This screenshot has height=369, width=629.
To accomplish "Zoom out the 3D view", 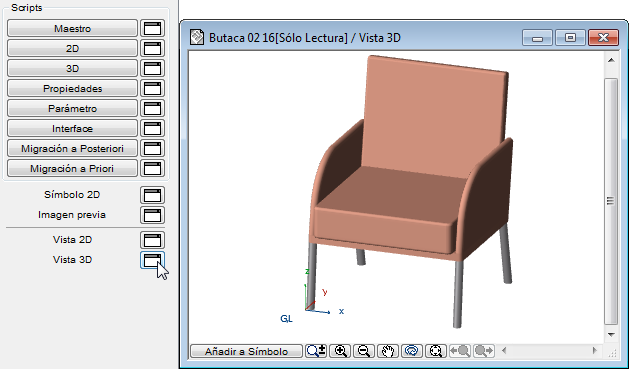I will pyautogui.click(x=364, y=351).
